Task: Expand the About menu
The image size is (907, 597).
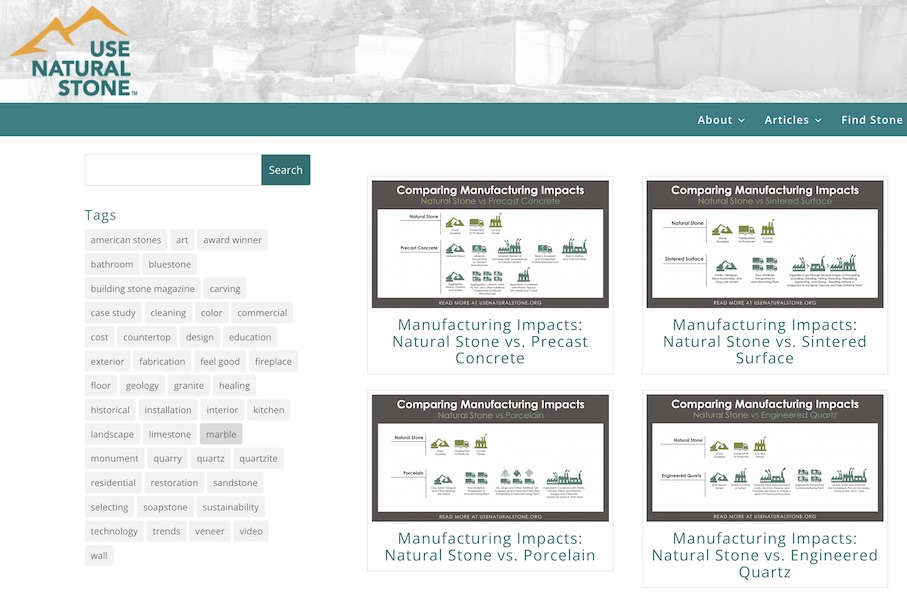Action: [721, 120]
